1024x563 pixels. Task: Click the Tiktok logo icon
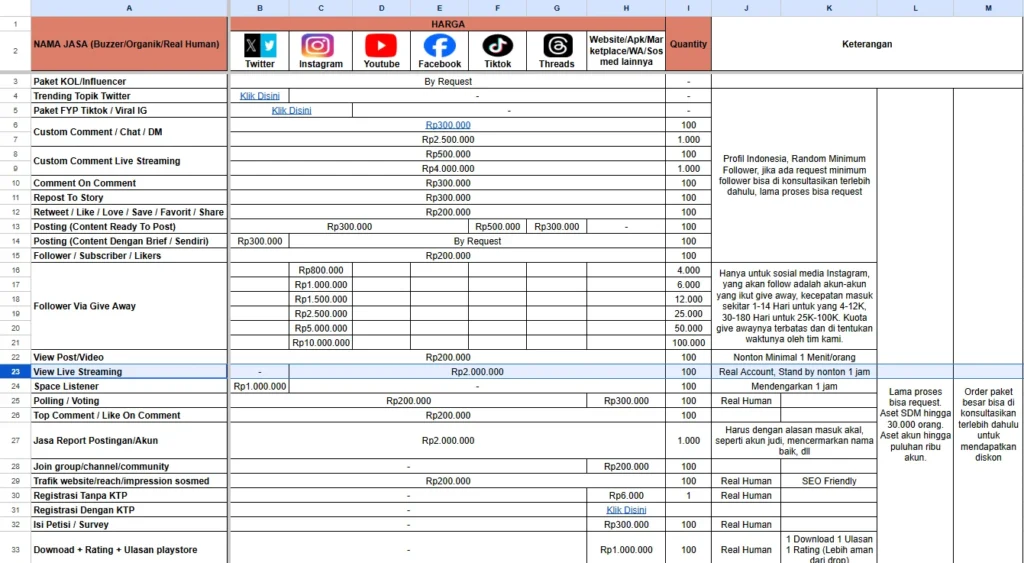[498, 46]
